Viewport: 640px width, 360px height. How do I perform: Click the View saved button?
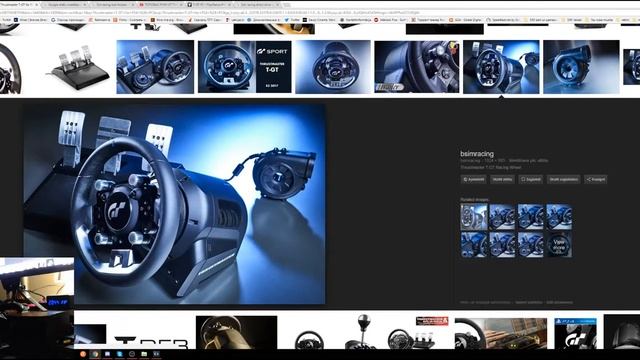(563, 179)
